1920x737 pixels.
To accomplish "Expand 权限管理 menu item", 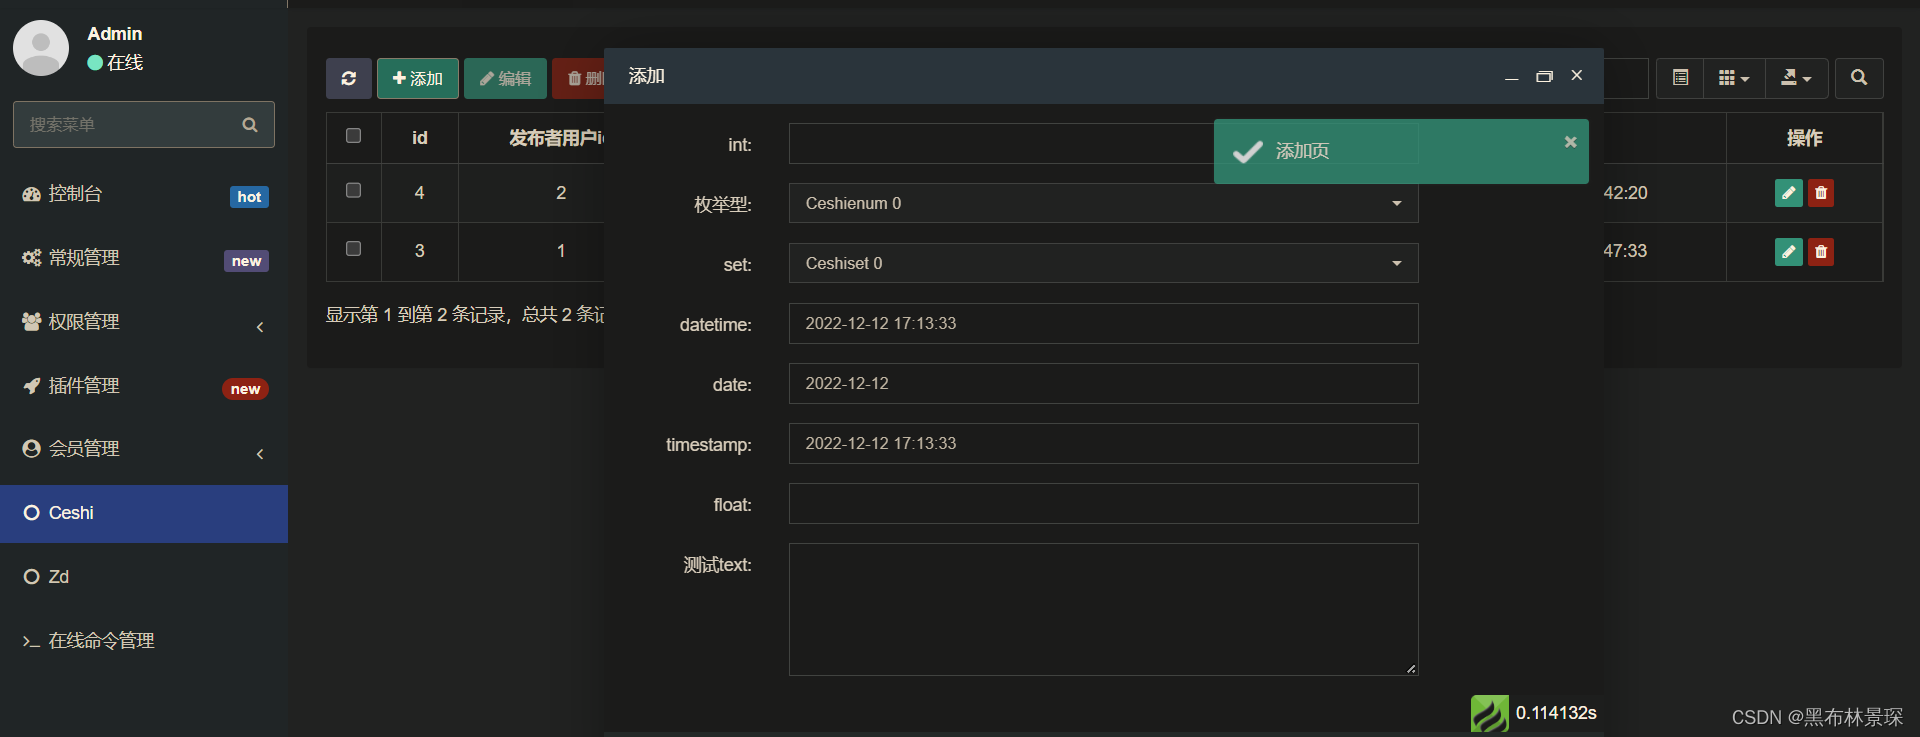I will click(x=144, y=322).
